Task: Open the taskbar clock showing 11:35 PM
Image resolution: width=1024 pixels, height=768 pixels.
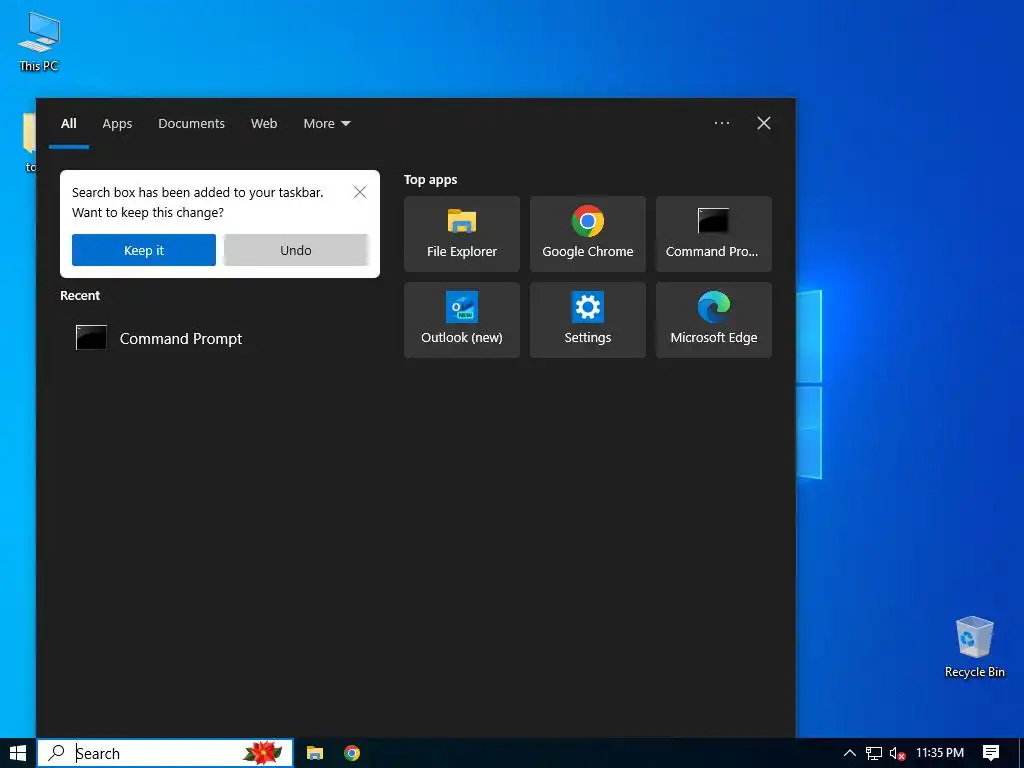Action: pos(940,753)
